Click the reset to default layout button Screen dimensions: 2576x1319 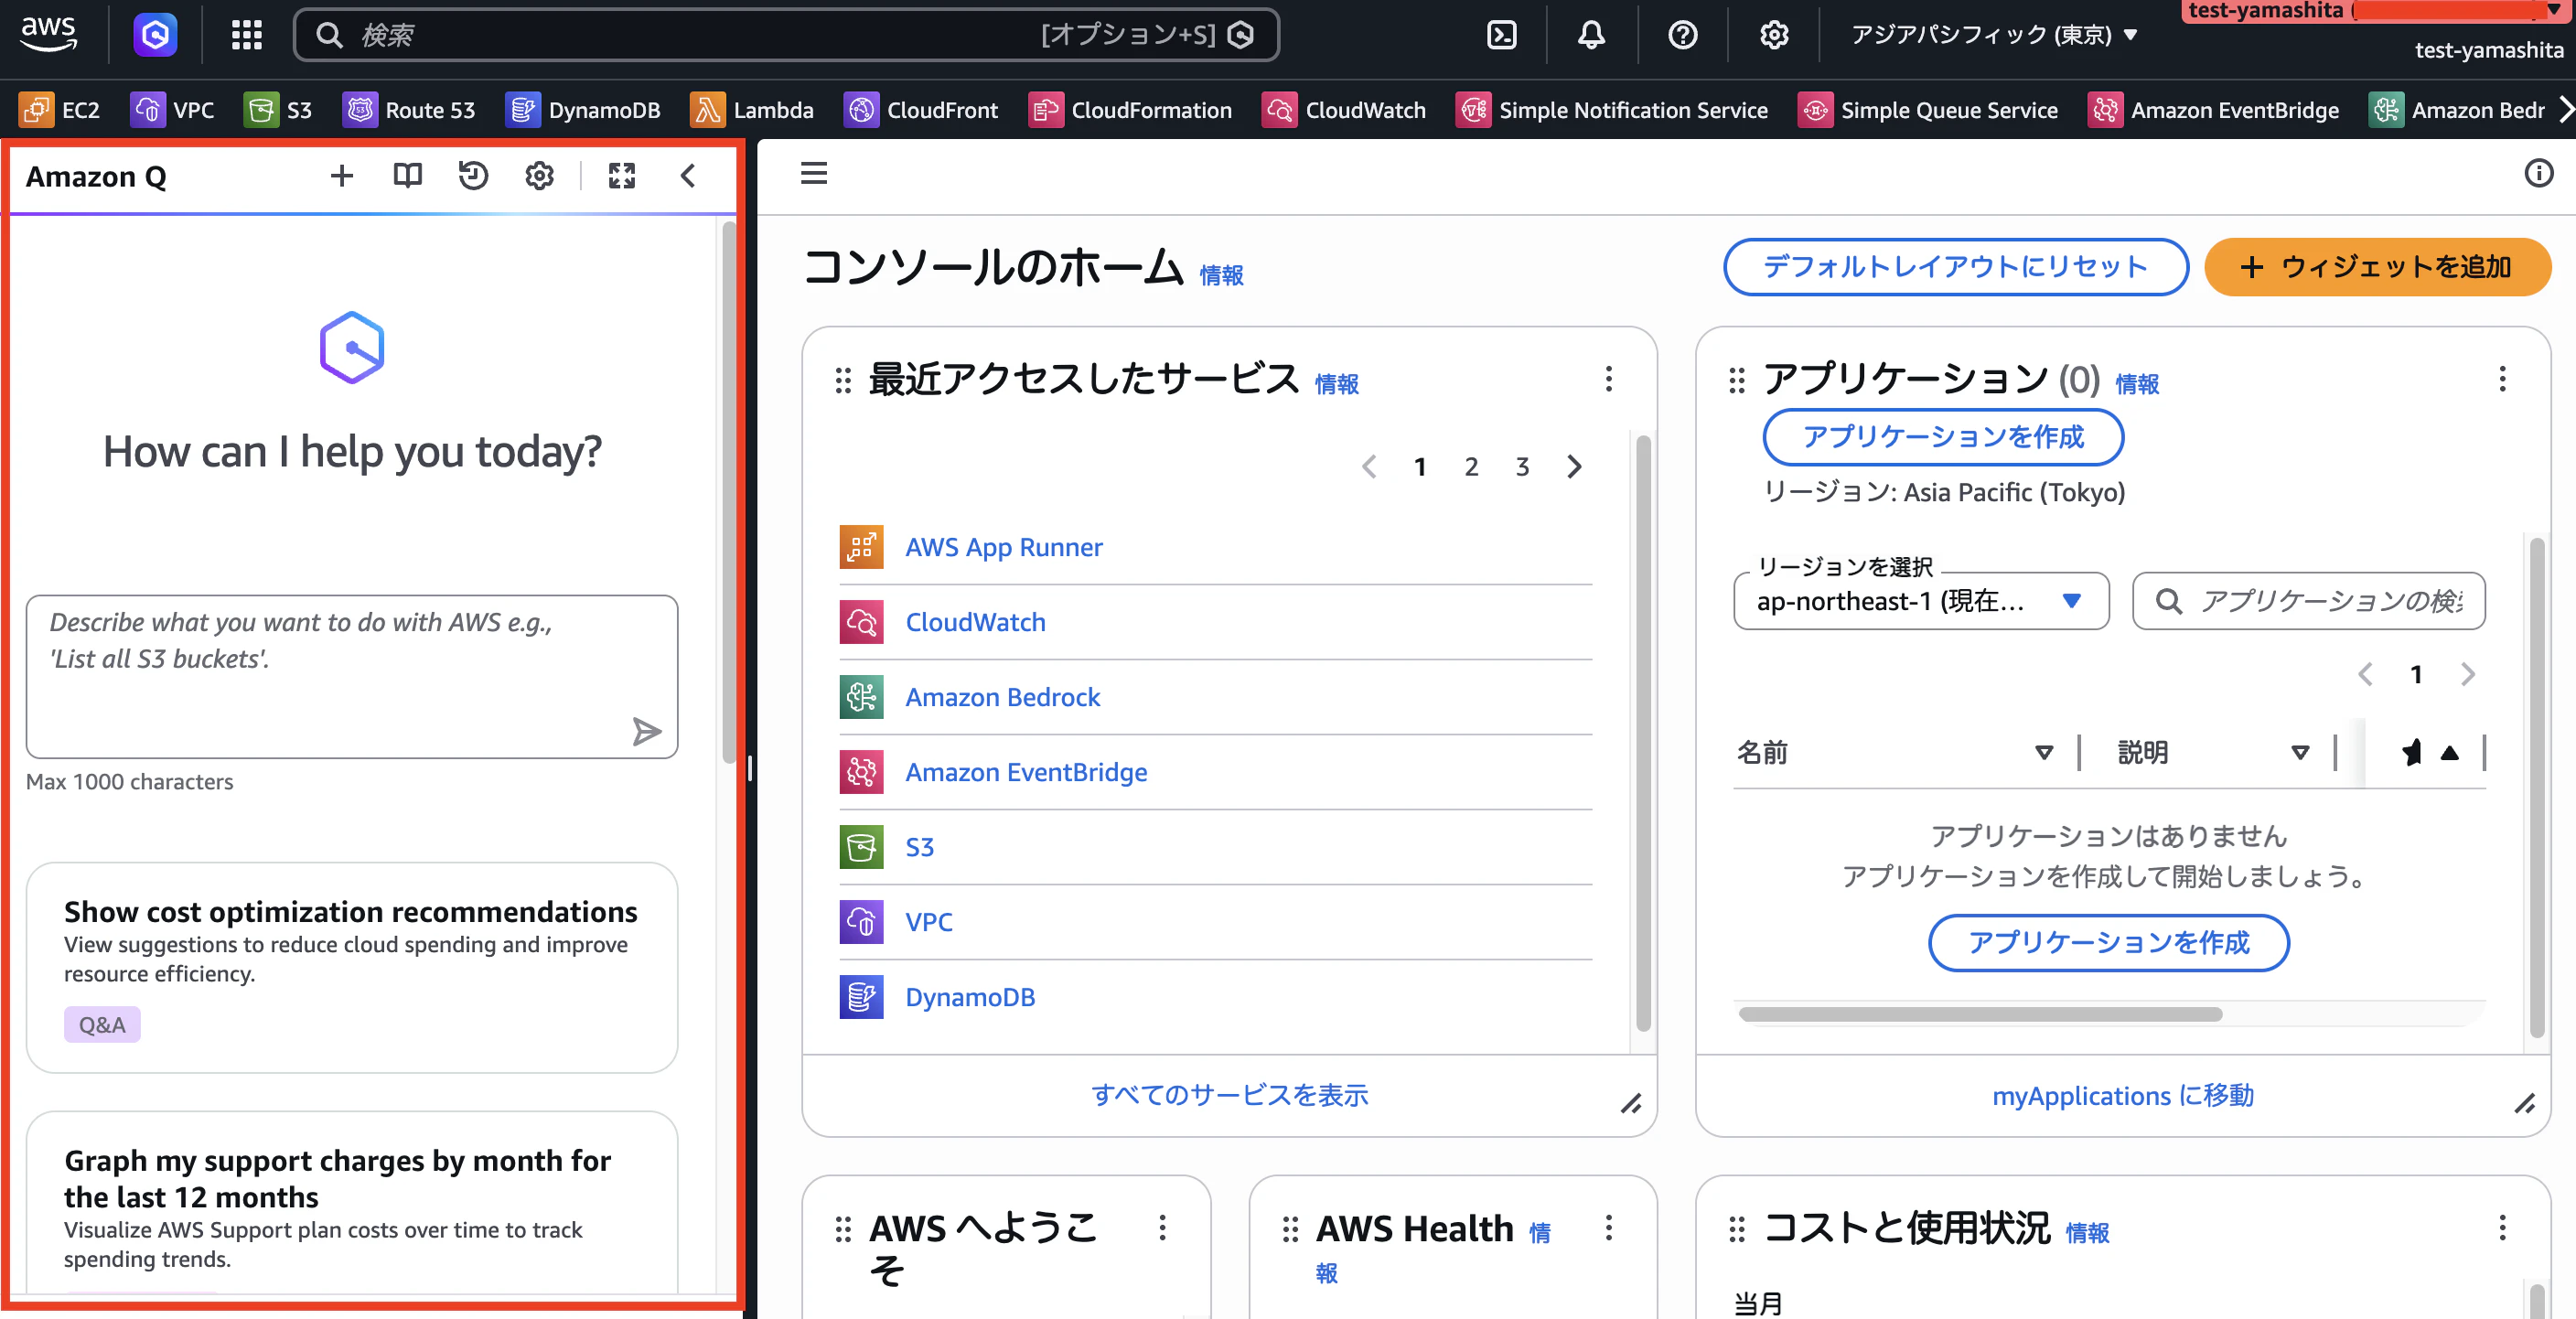[1955, 267]
